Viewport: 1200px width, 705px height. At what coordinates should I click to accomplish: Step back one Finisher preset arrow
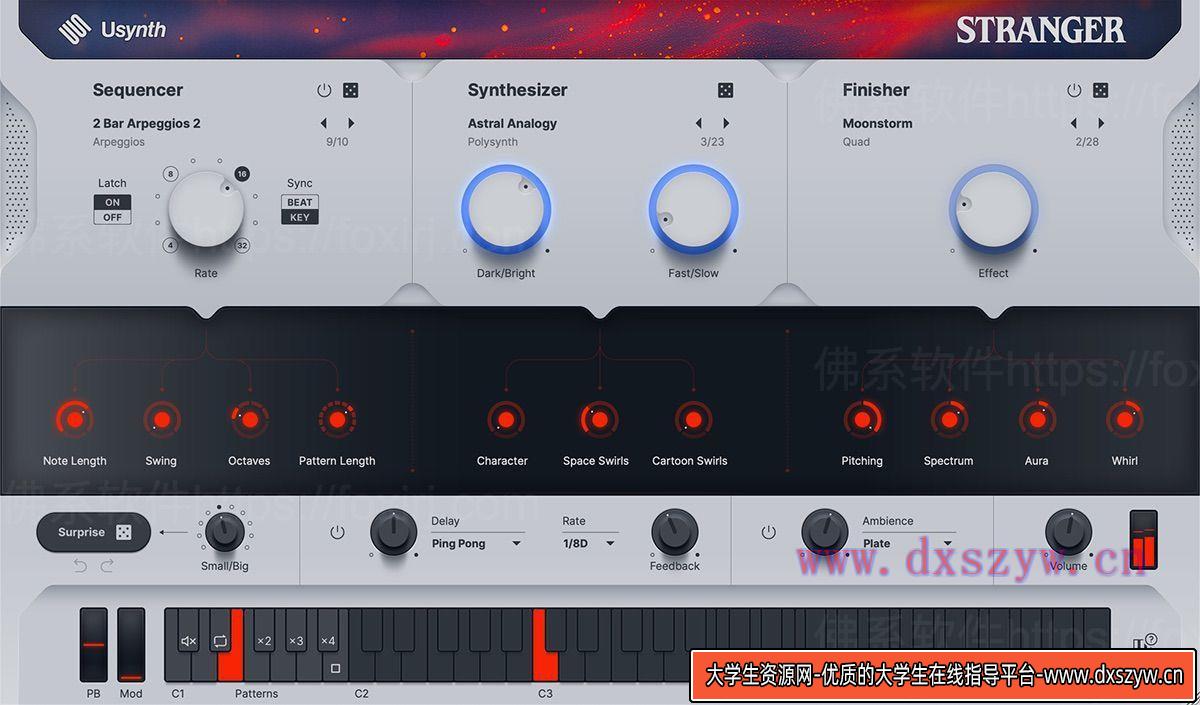click(1074, 124)
